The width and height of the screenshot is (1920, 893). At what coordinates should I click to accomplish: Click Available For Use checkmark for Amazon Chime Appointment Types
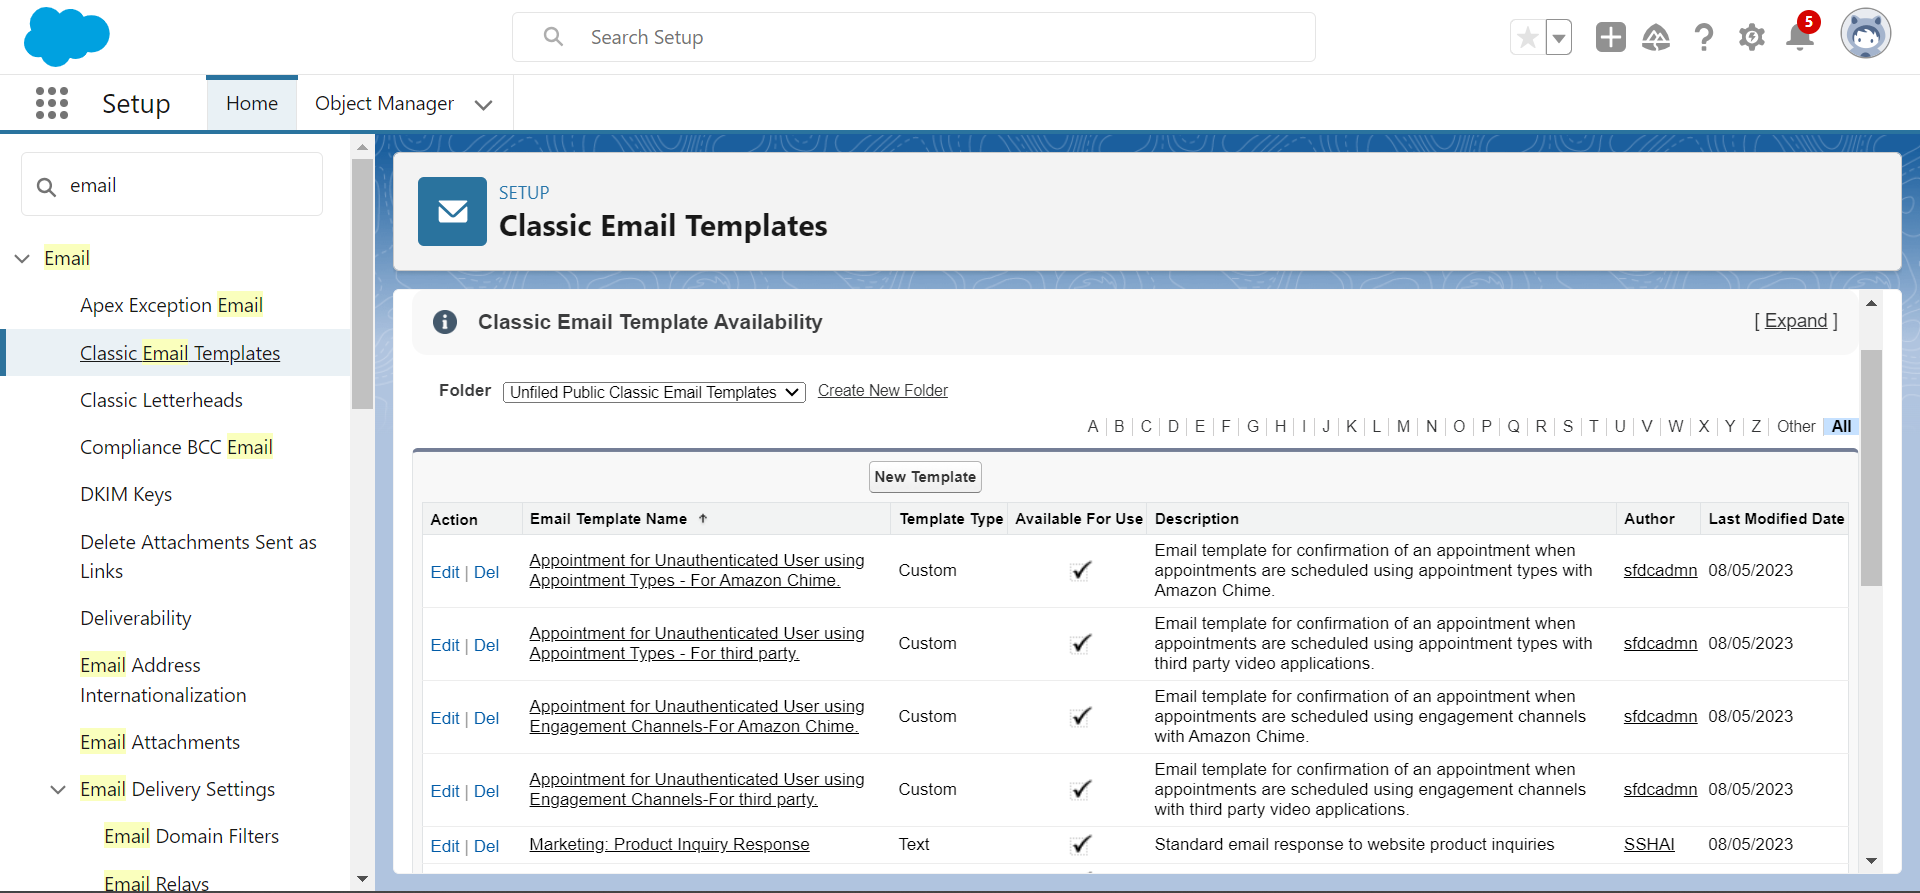[x=1080, y=570]
